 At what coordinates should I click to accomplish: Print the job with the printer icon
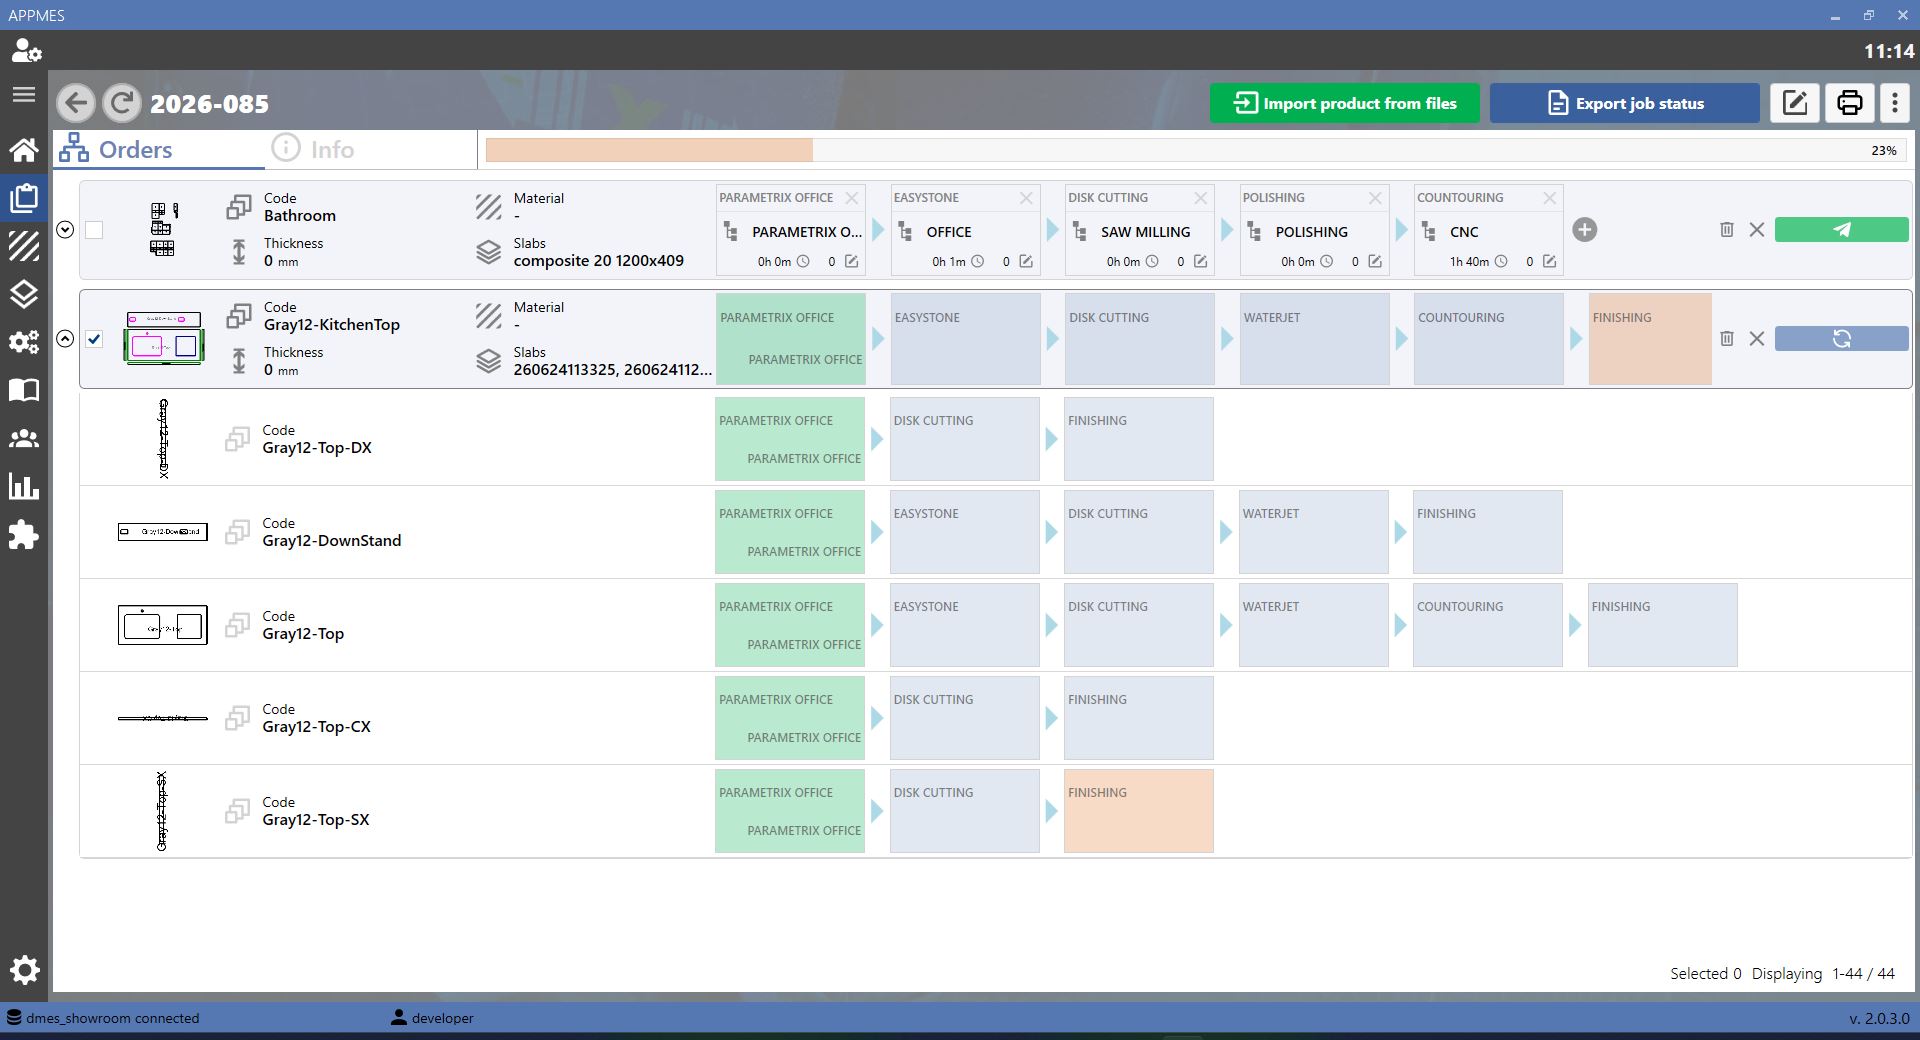(1850, 103)
